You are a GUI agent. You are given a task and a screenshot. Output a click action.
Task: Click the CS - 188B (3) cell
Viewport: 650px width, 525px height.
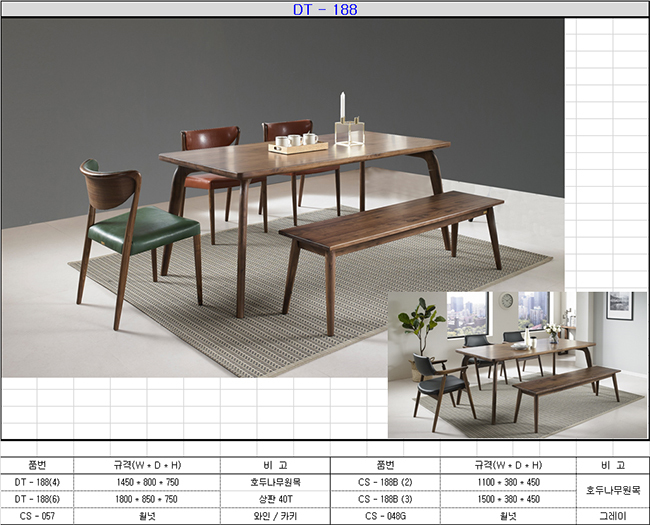385,499
